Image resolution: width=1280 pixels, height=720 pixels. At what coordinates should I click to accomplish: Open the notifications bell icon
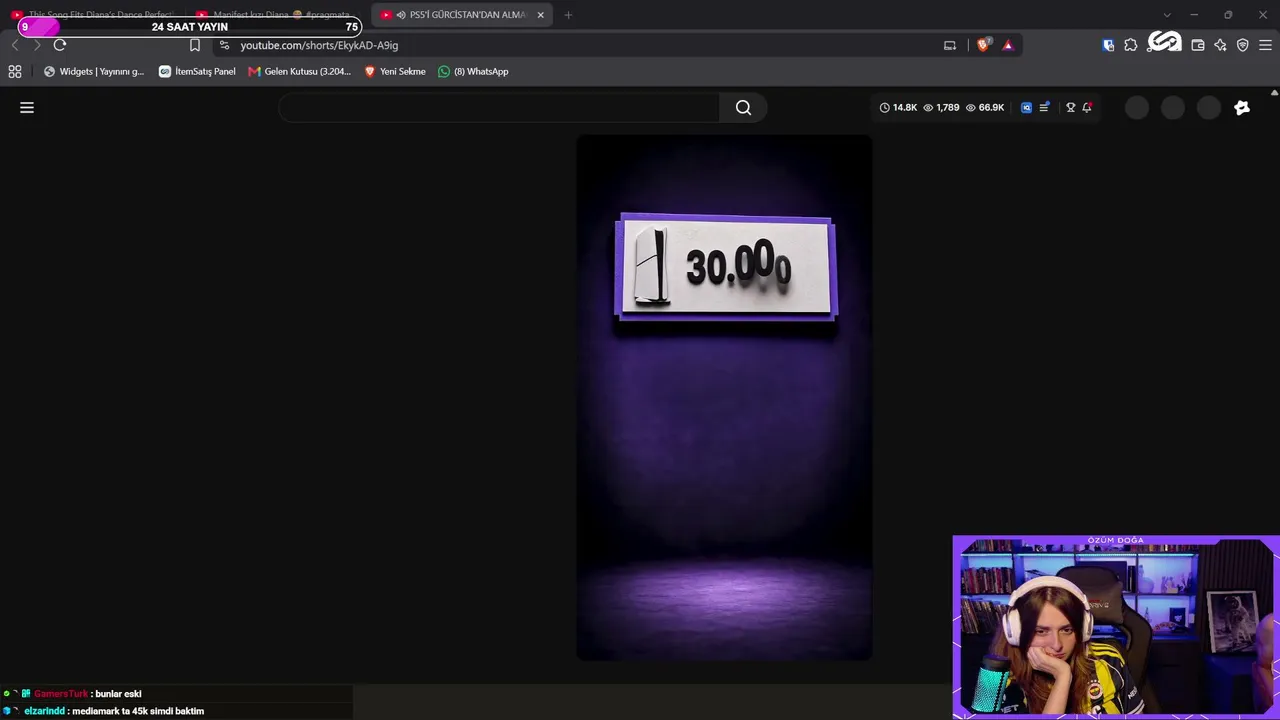[x=1087, y=108]
